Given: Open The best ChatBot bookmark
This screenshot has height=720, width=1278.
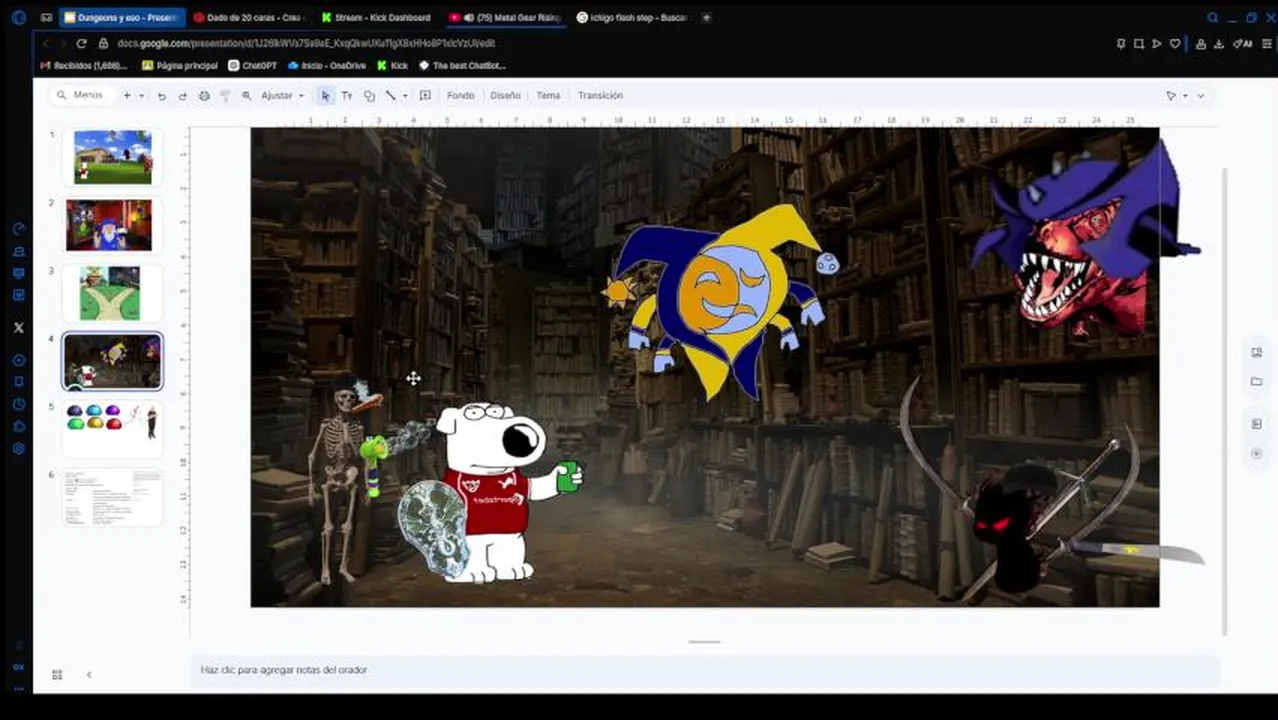Looking at the screenshot, I should click(x=462, y=66).
